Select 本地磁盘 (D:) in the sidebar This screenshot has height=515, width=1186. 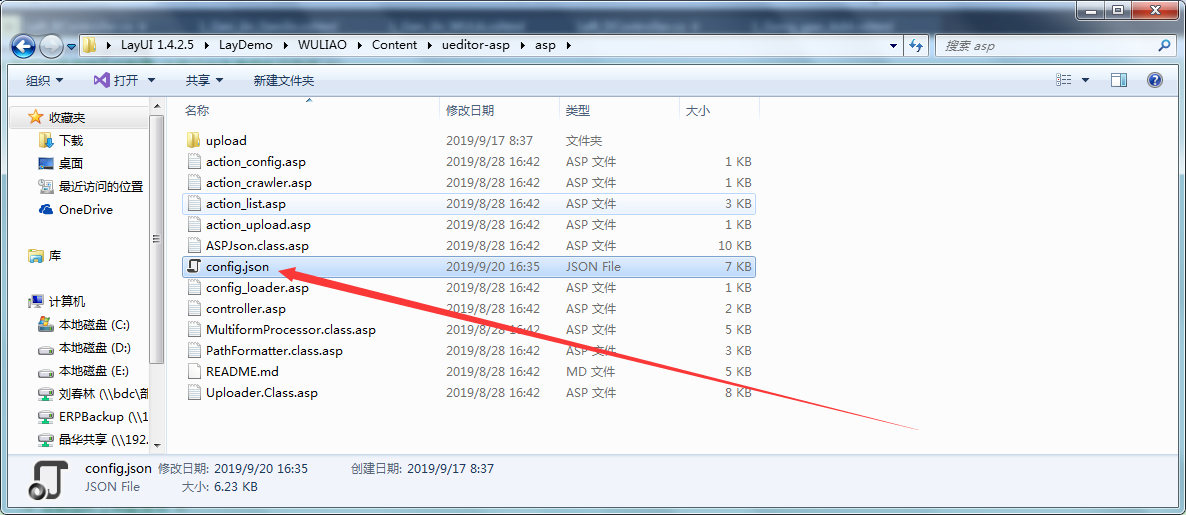pyautogui.click(x=94, y=348)
